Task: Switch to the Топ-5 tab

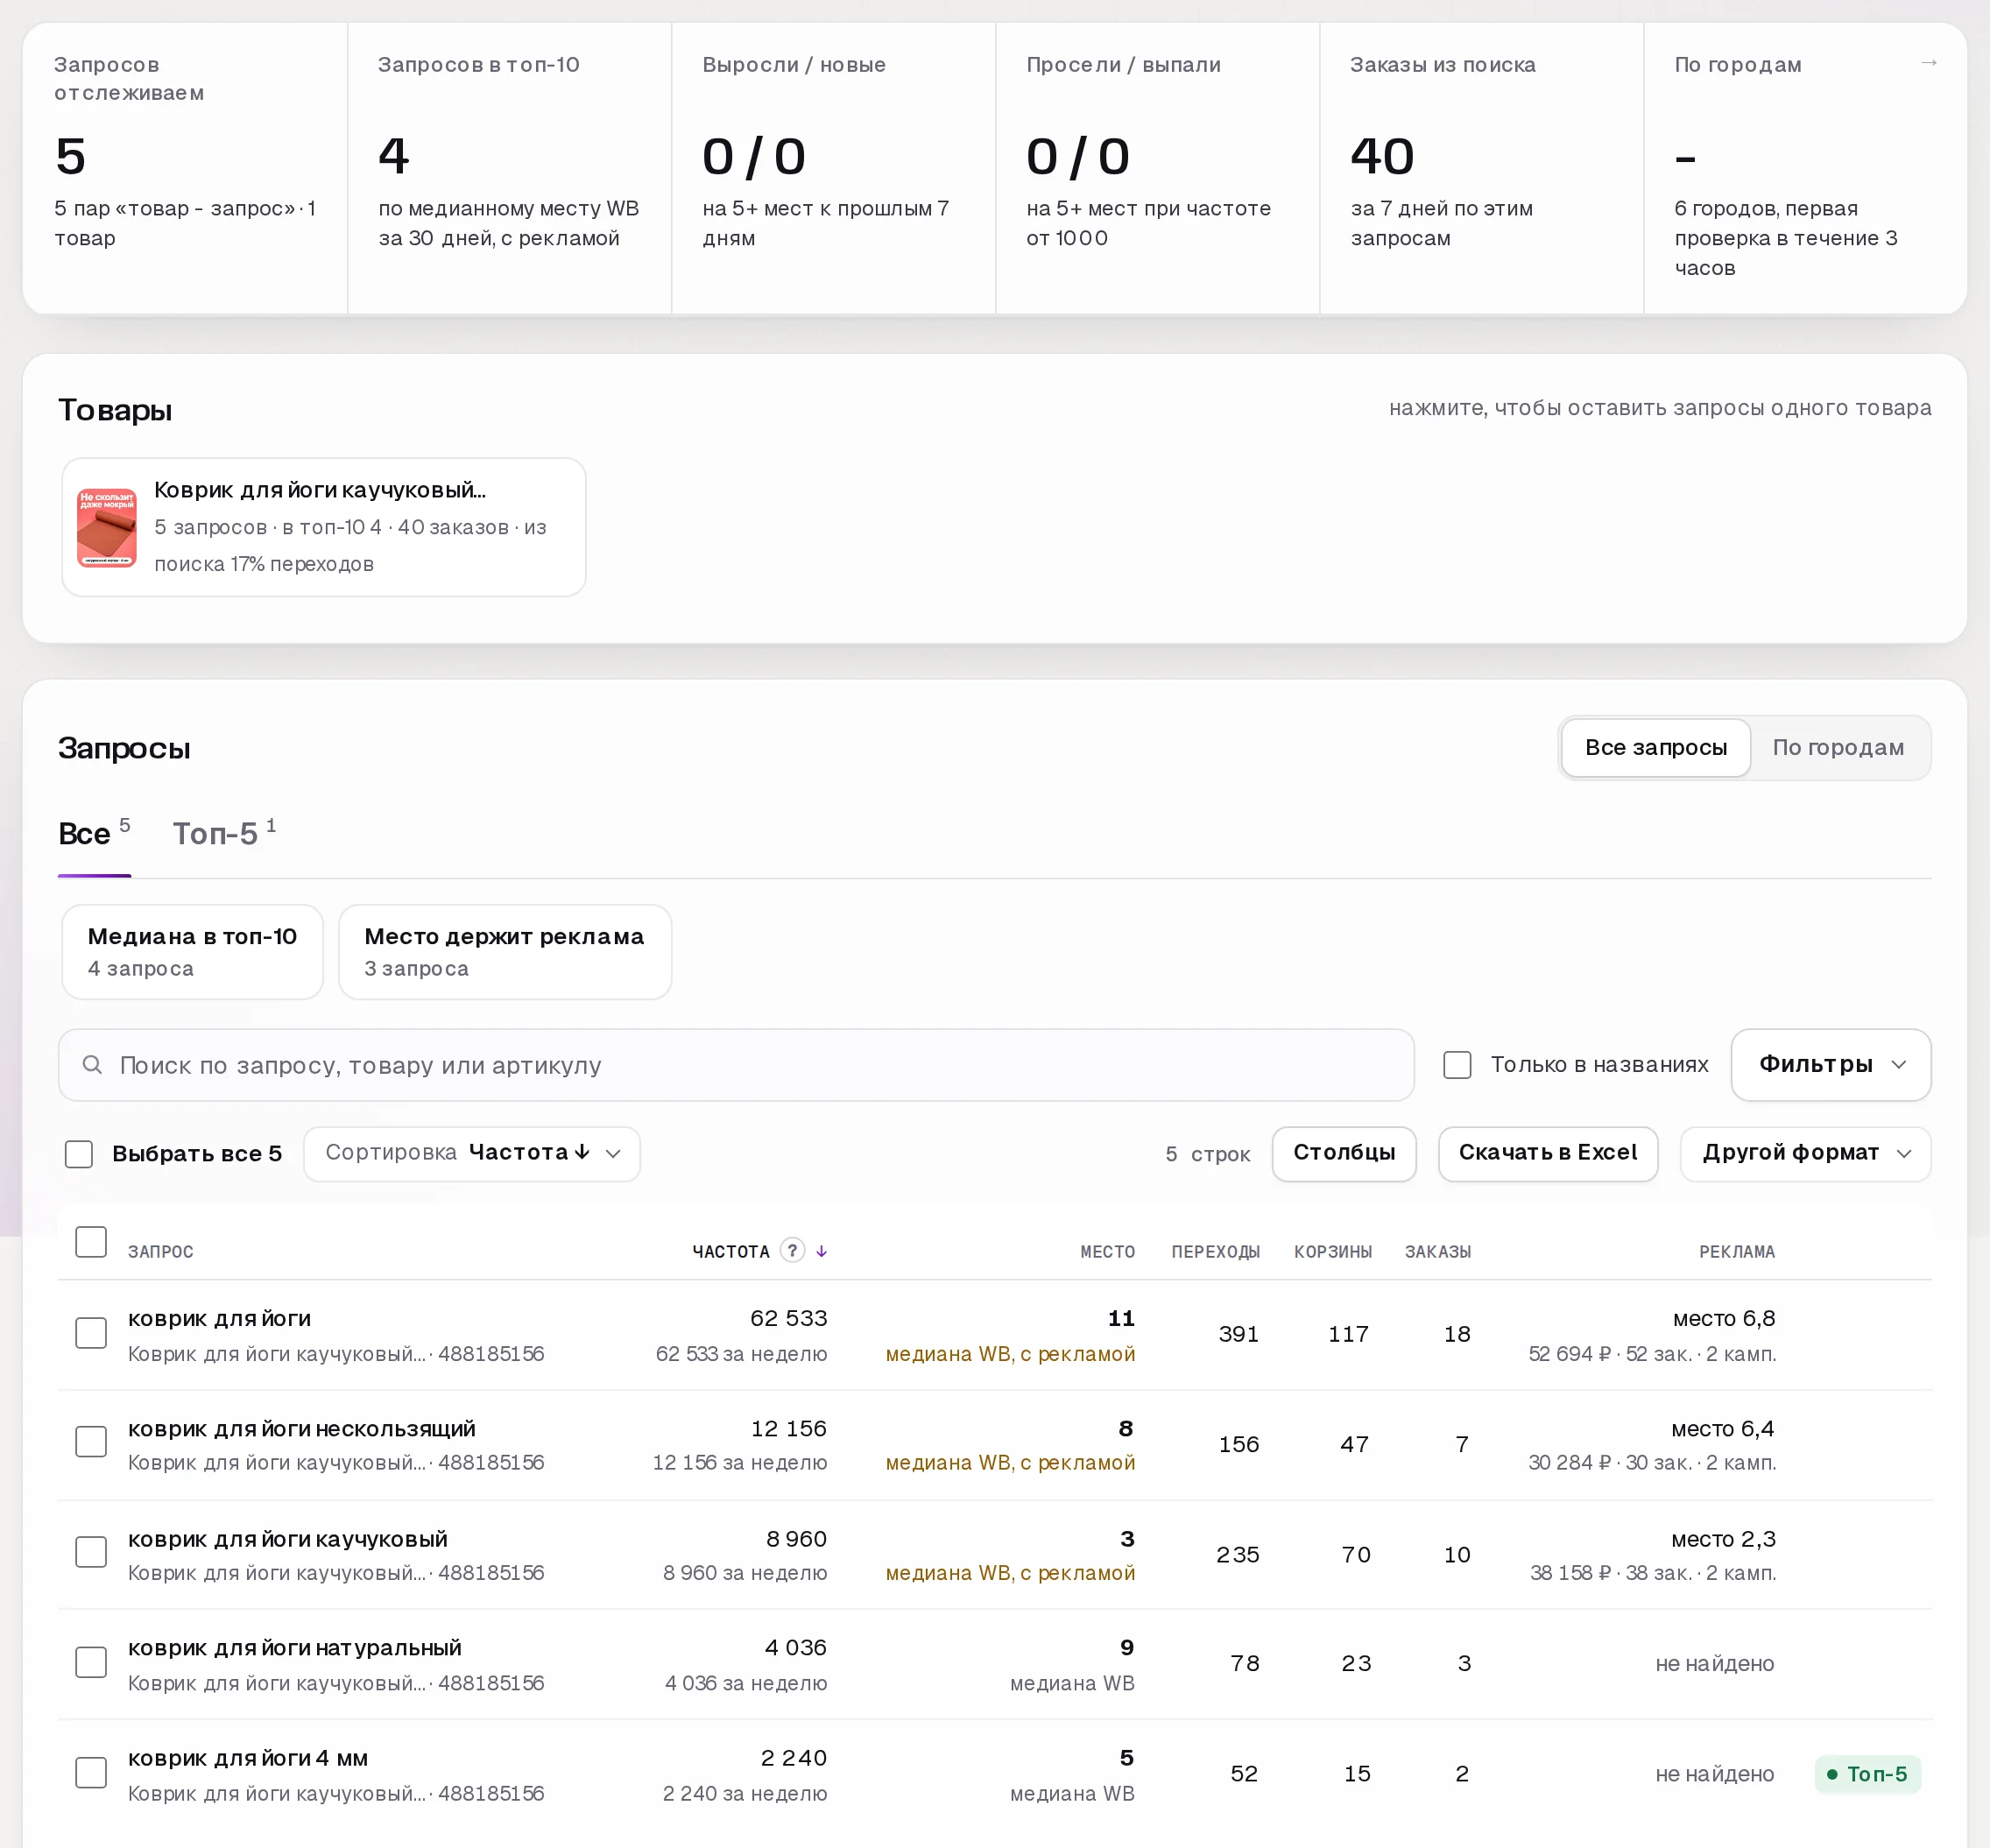Action: 224,833
